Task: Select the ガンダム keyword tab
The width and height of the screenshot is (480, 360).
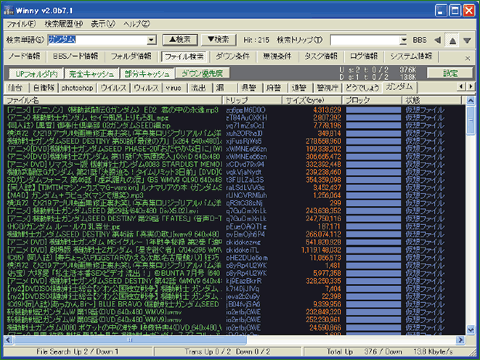Action: click(x=399, y=87)
